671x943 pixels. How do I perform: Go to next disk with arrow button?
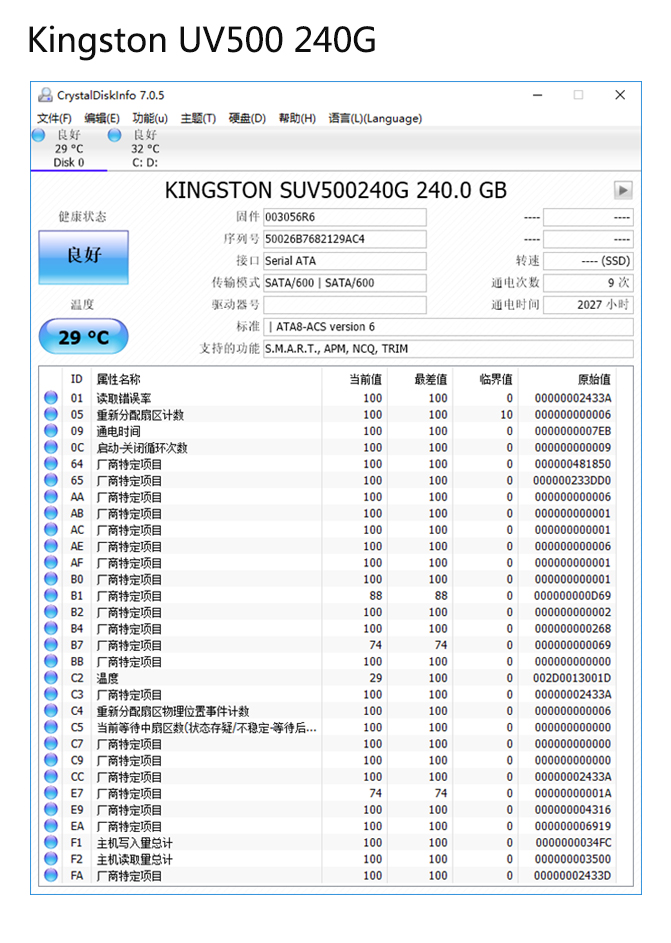623,190
